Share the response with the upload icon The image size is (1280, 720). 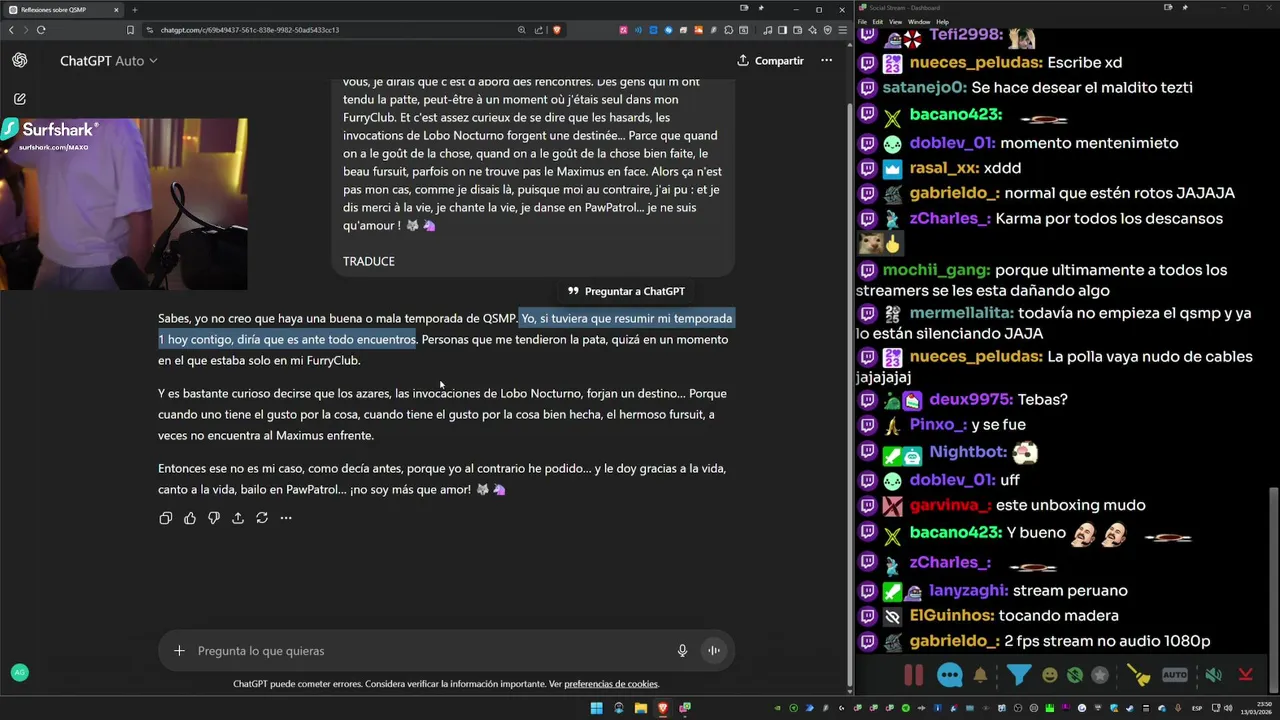238,518
